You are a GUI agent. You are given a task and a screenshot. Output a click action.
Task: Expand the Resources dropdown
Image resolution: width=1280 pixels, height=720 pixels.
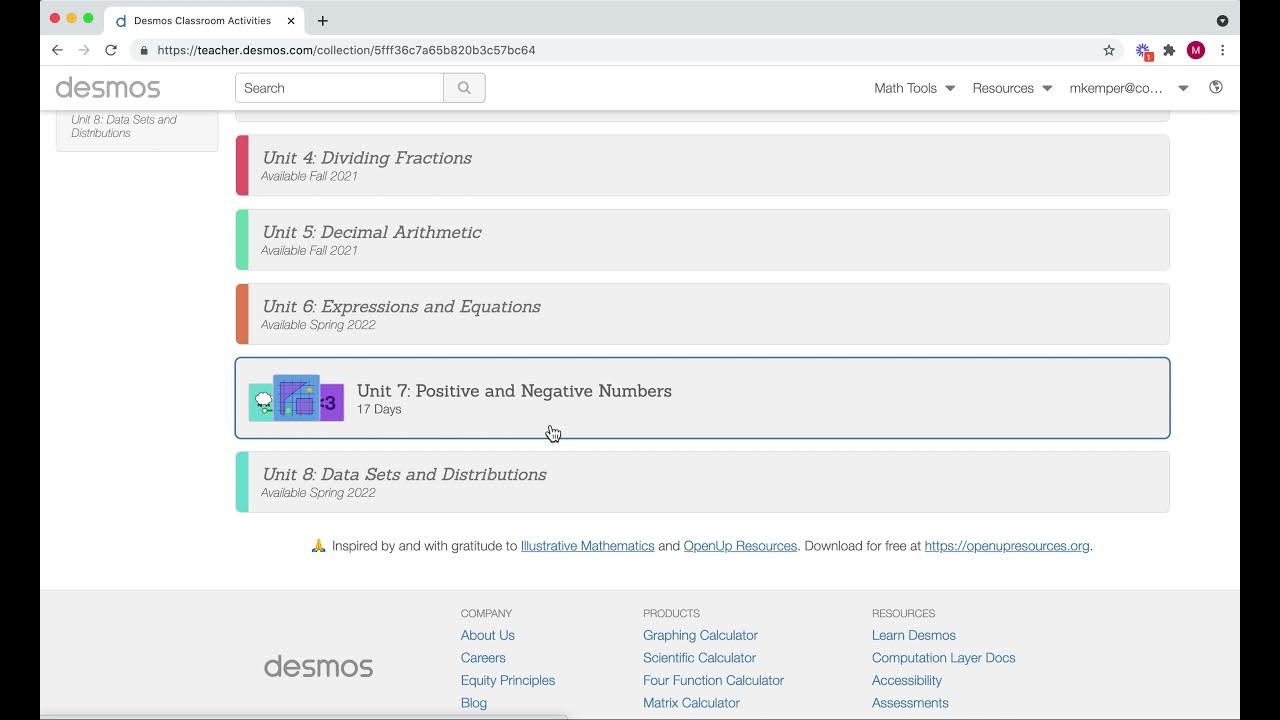tap(1012, 88)
